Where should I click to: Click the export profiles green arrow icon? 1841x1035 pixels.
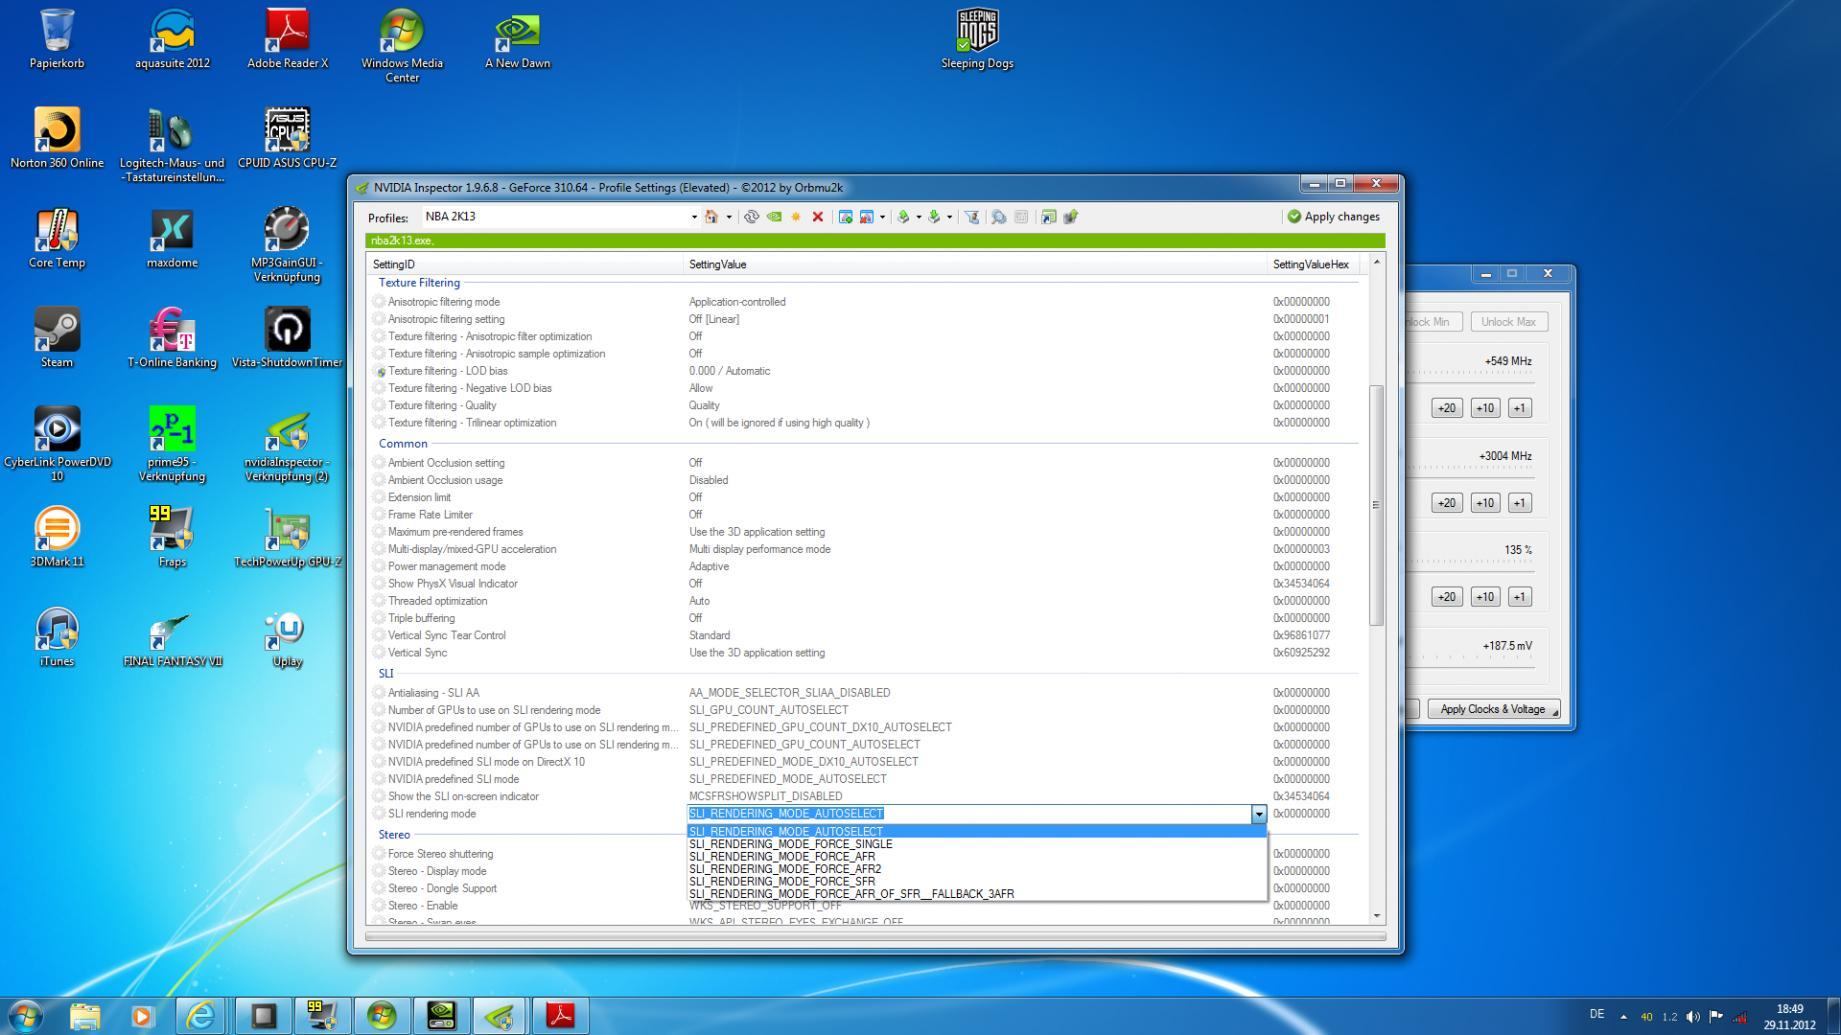[903, 217]
